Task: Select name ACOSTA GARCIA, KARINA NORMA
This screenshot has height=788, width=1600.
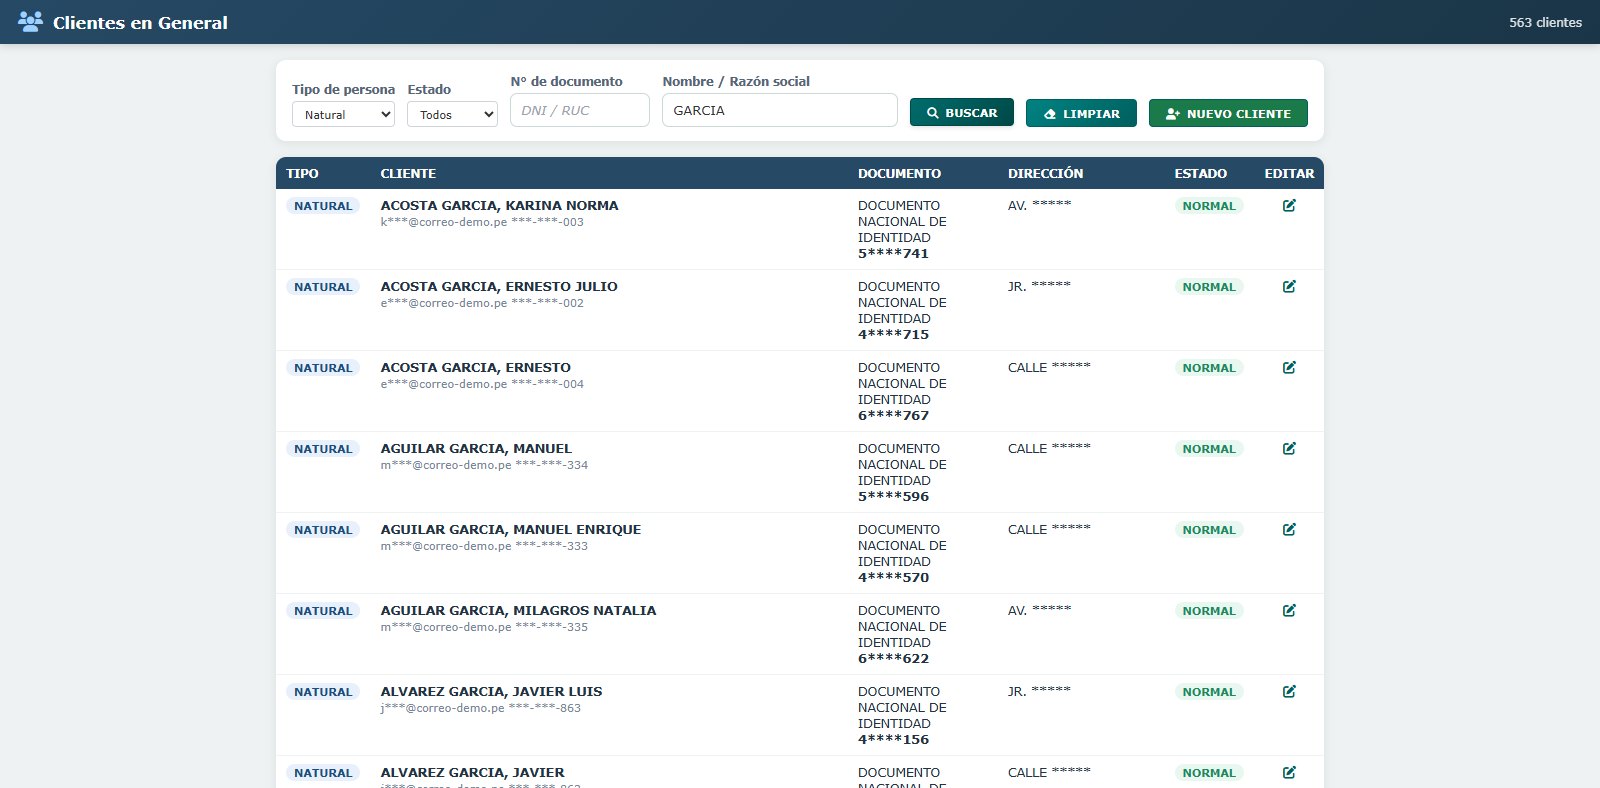Action: [x=499, y=205]
